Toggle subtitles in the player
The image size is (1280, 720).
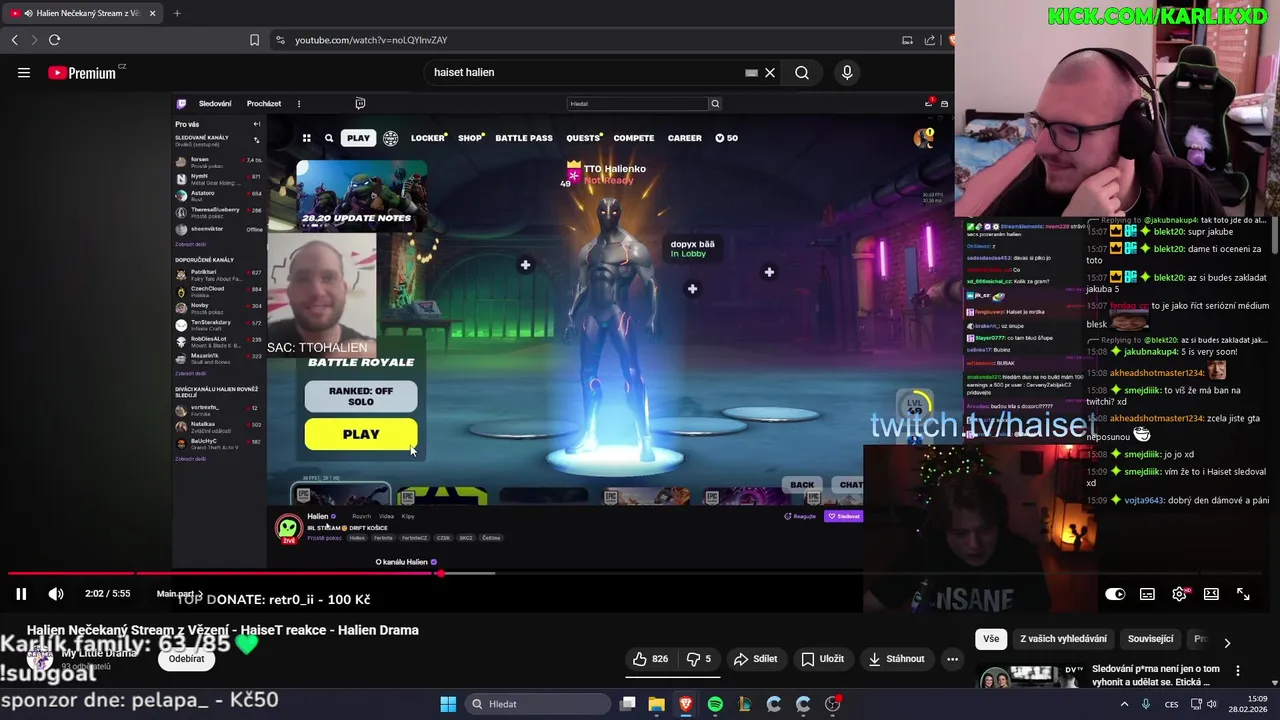coord(1148,594)
